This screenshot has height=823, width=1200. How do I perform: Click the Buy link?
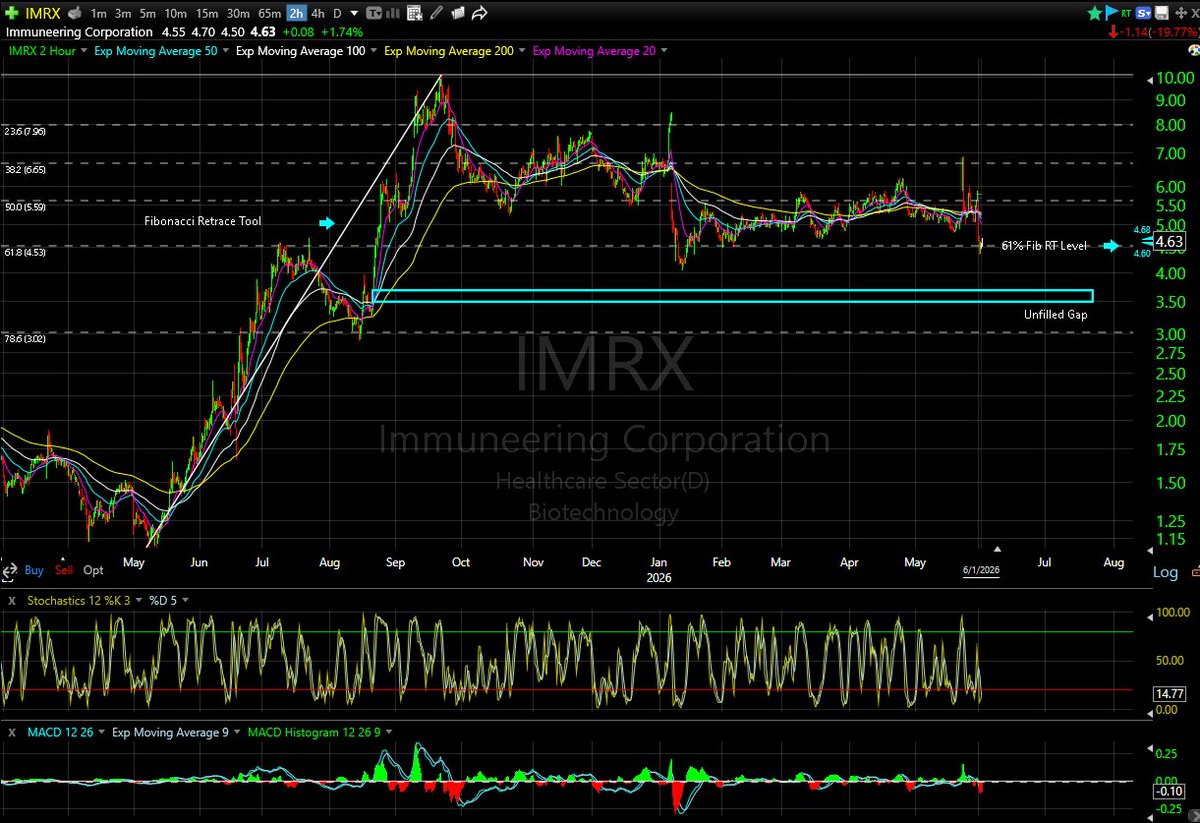point(34,570)
